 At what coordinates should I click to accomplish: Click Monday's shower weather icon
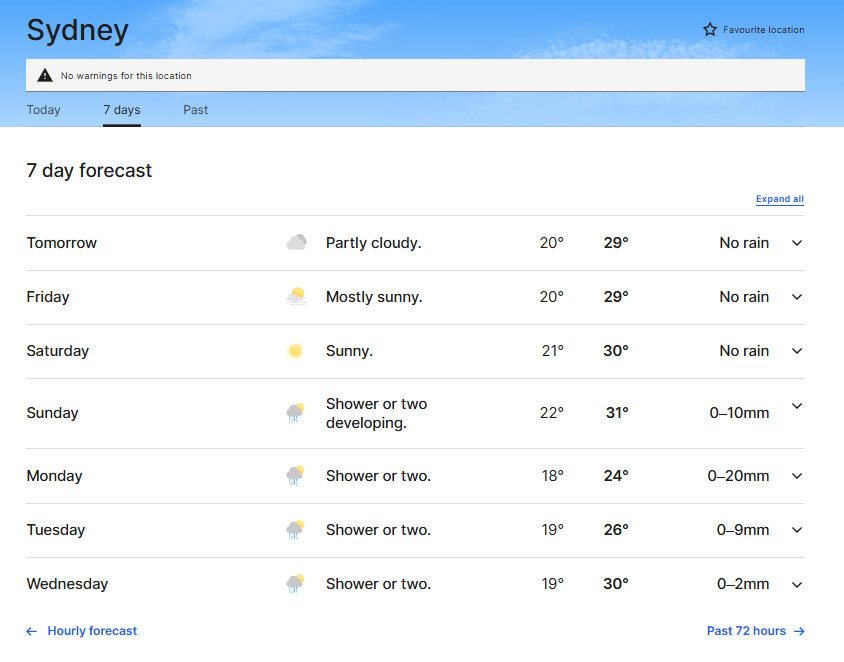[295, 476]
